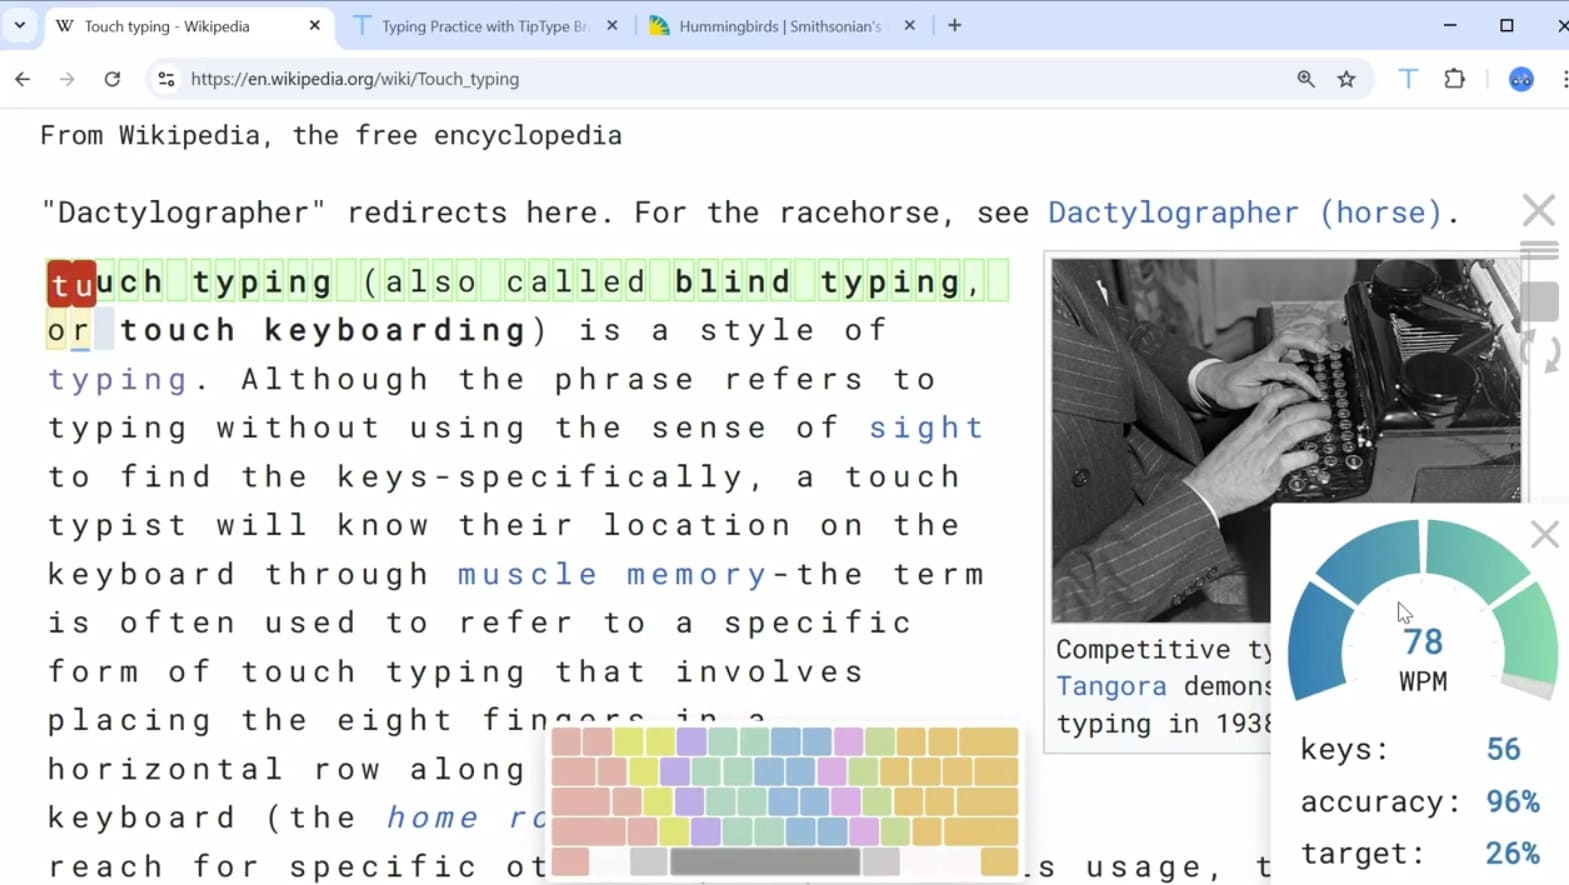This screenshot has width=1569, height=885.
Task: Close the typing practice overlay with large X
Action: 1538,211
